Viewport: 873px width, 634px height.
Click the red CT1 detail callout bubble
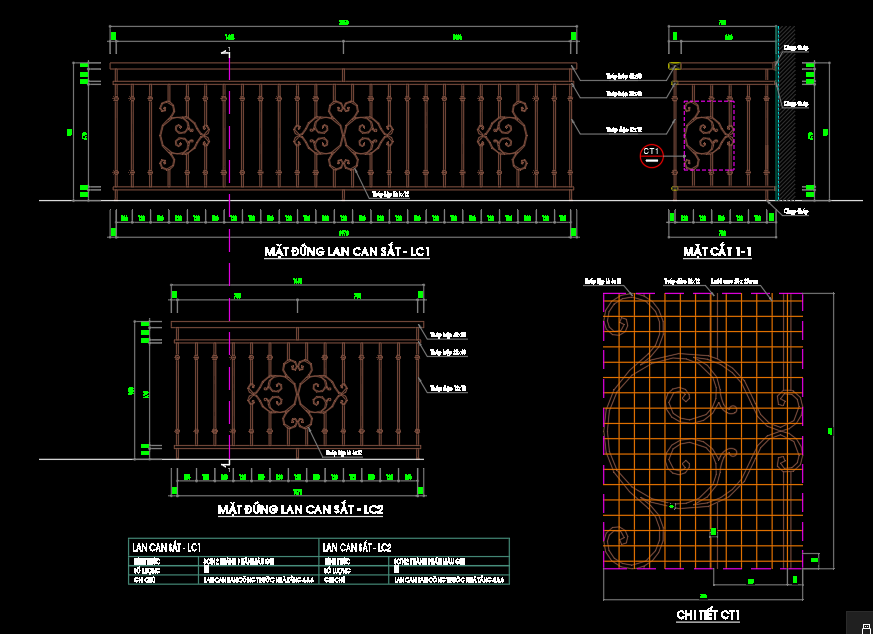click(x=651, y=155)
